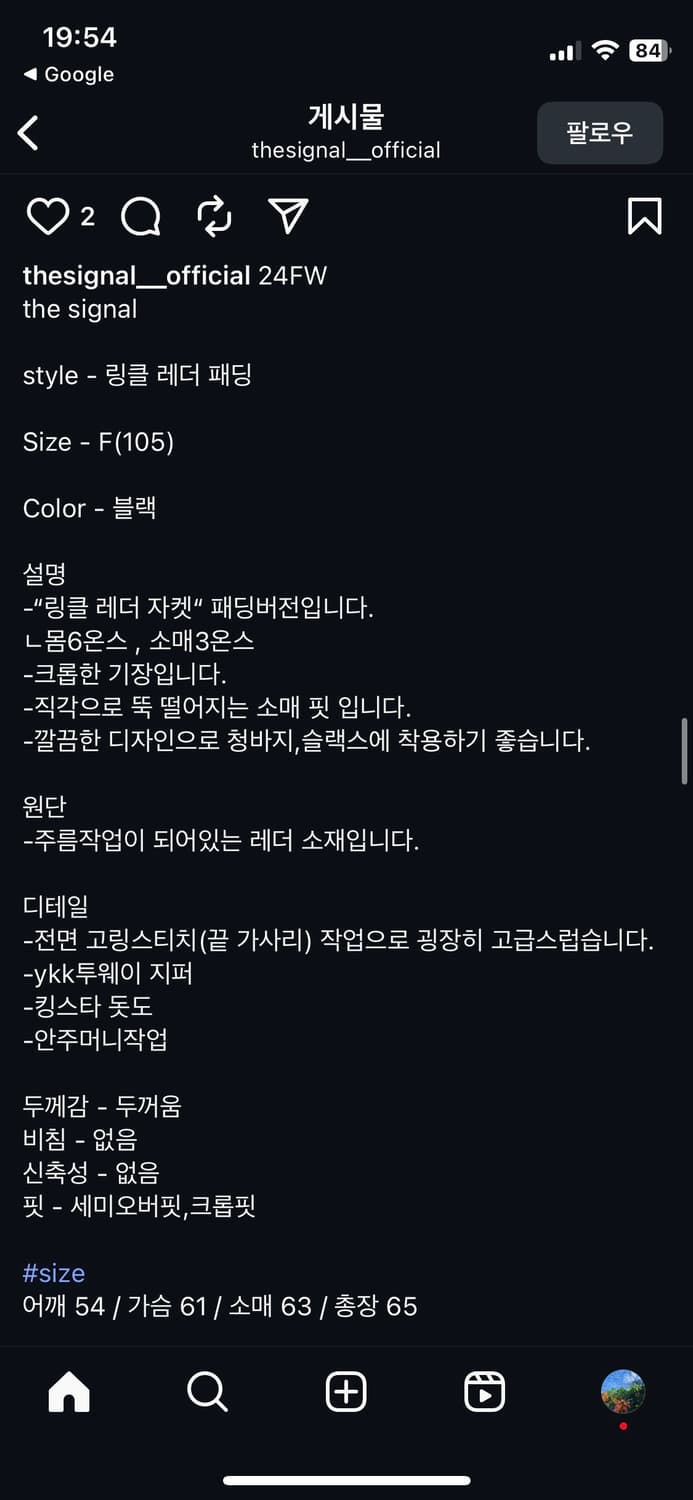
Task: Create a new post with the plus icon
Action: tap(345, 1391)
